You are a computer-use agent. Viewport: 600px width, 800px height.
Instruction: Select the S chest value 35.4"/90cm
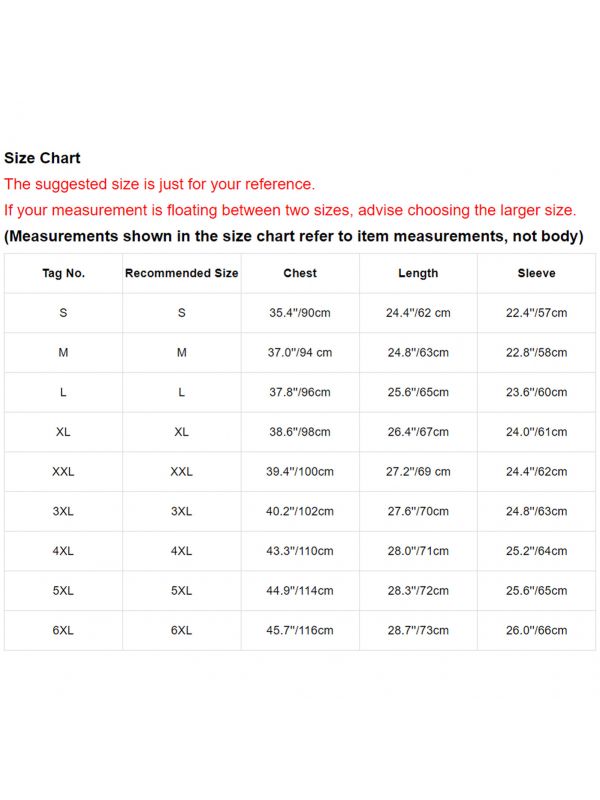pyautogui.click(x=300, y=313)
